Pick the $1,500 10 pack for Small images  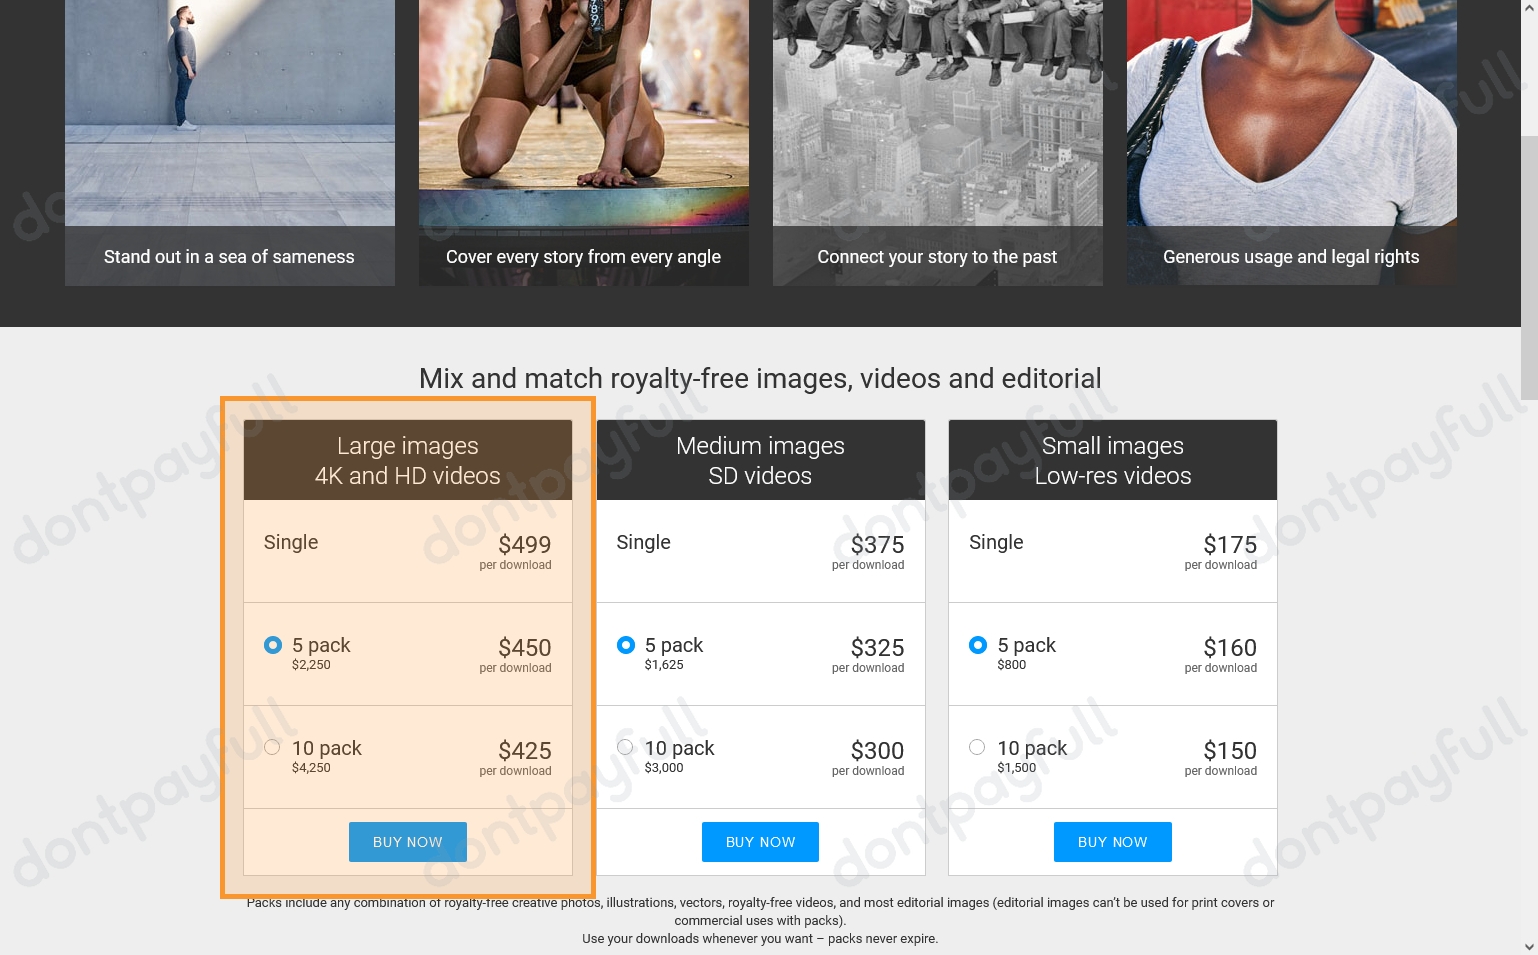tap(977, 748)
